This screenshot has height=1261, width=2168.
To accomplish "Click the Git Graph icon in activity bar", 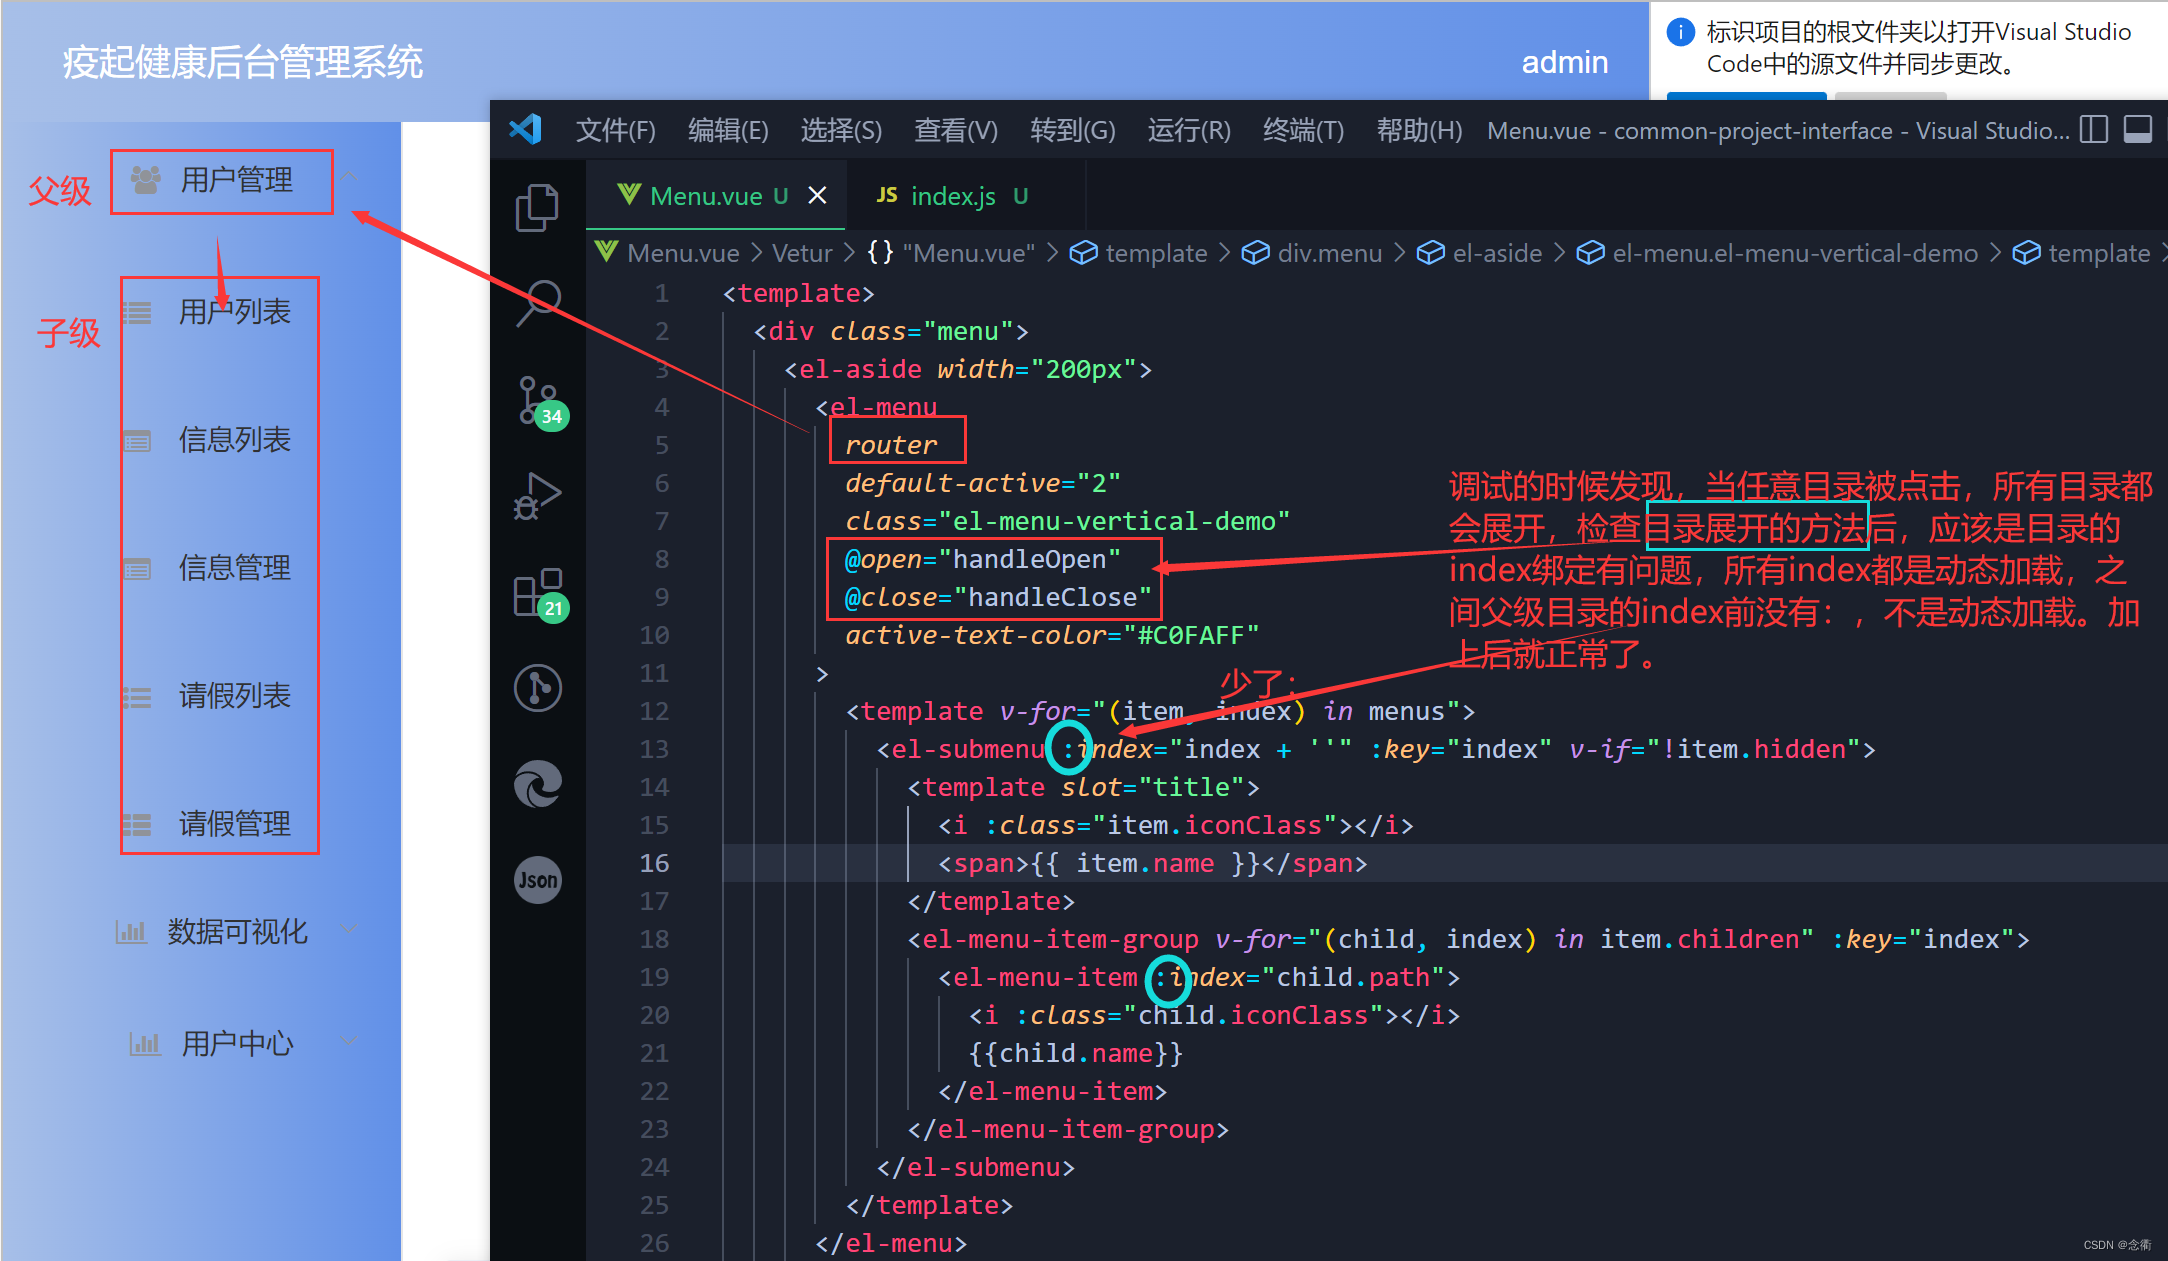I will 538,688.
